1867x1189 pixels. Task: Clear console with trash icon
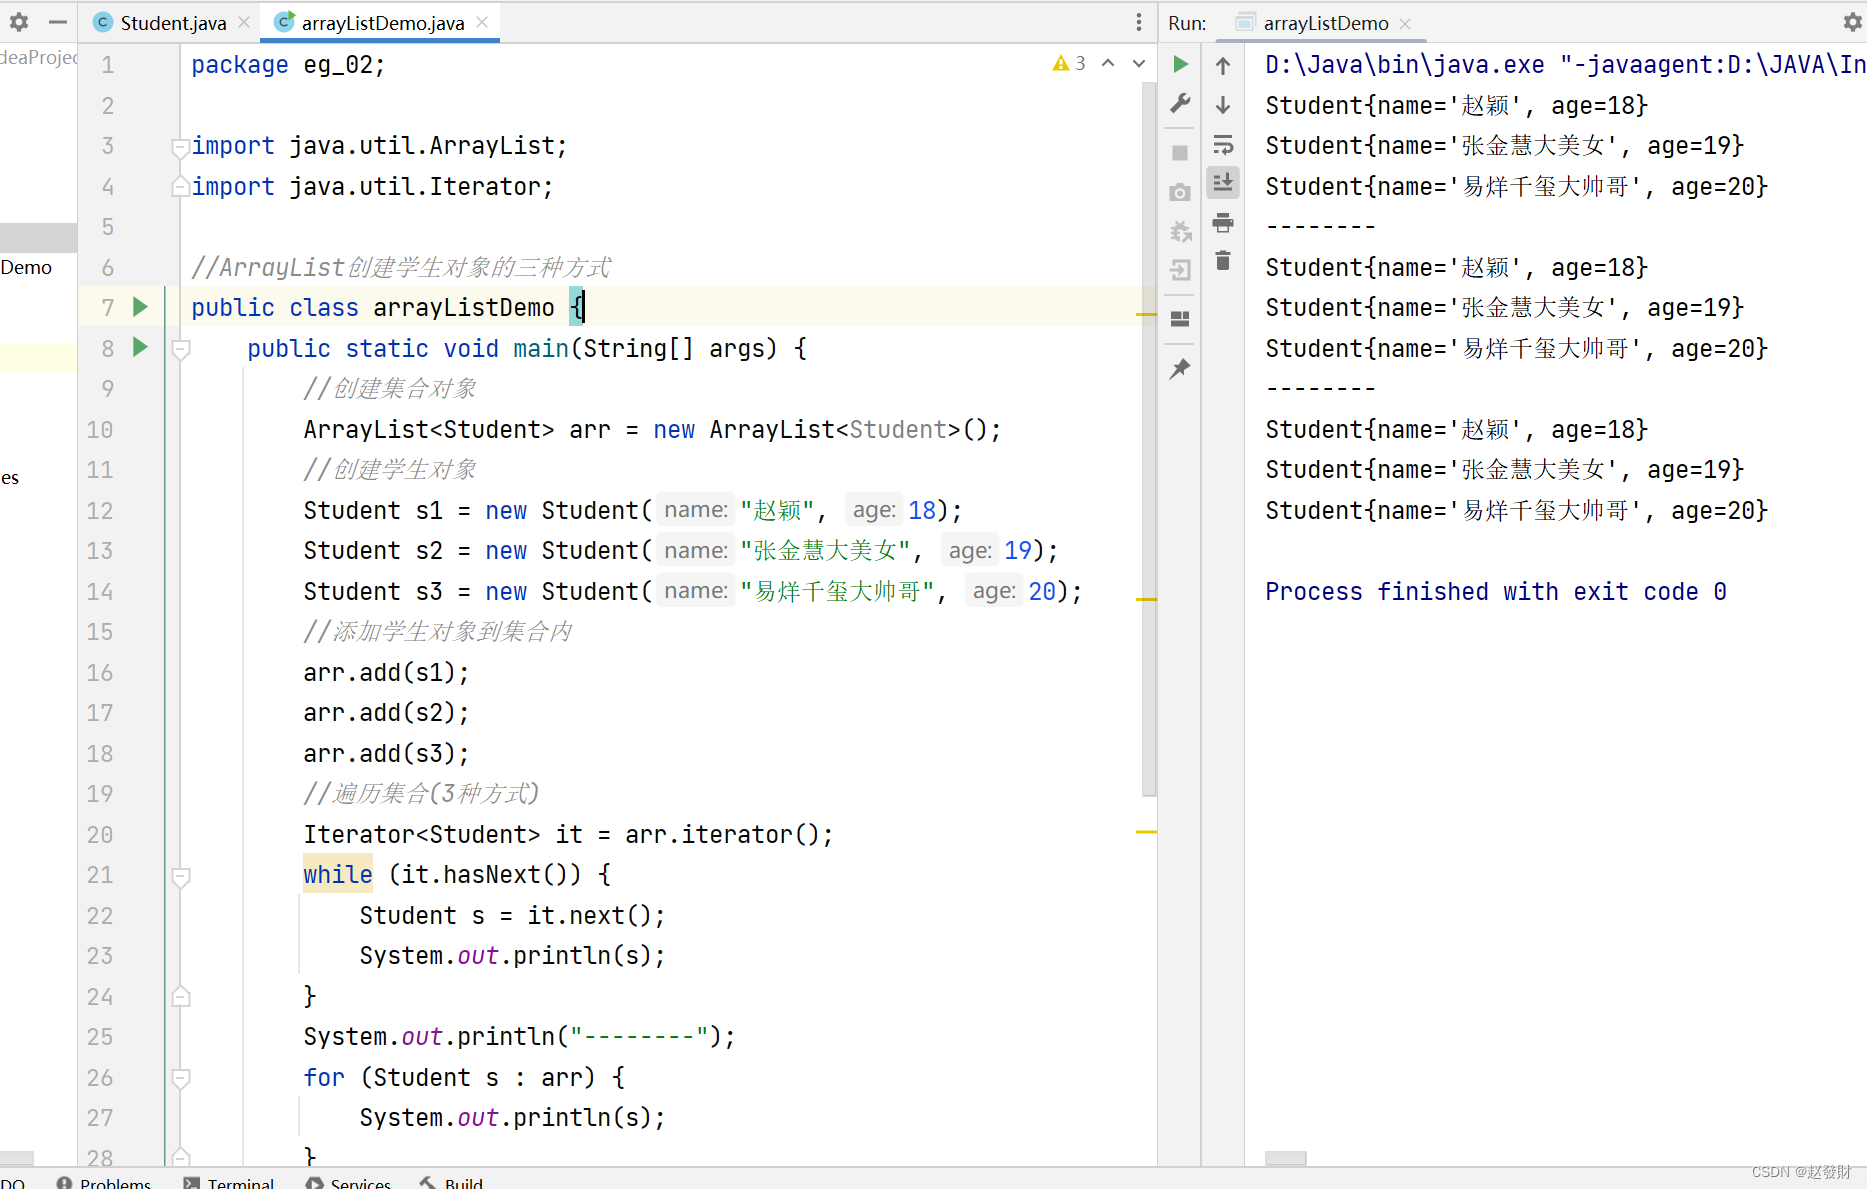pyautogui.click(x=1223, y=261)
